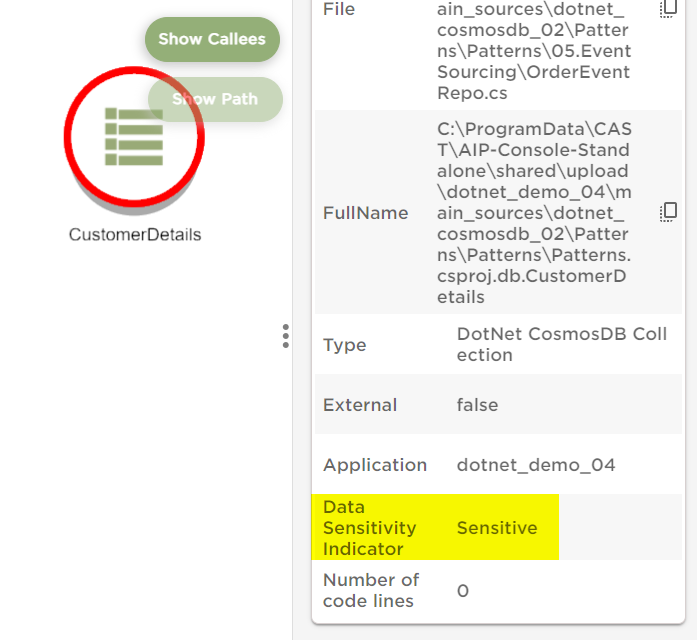
Task: Click the FullName property label
Action: (x=365, y=213)
